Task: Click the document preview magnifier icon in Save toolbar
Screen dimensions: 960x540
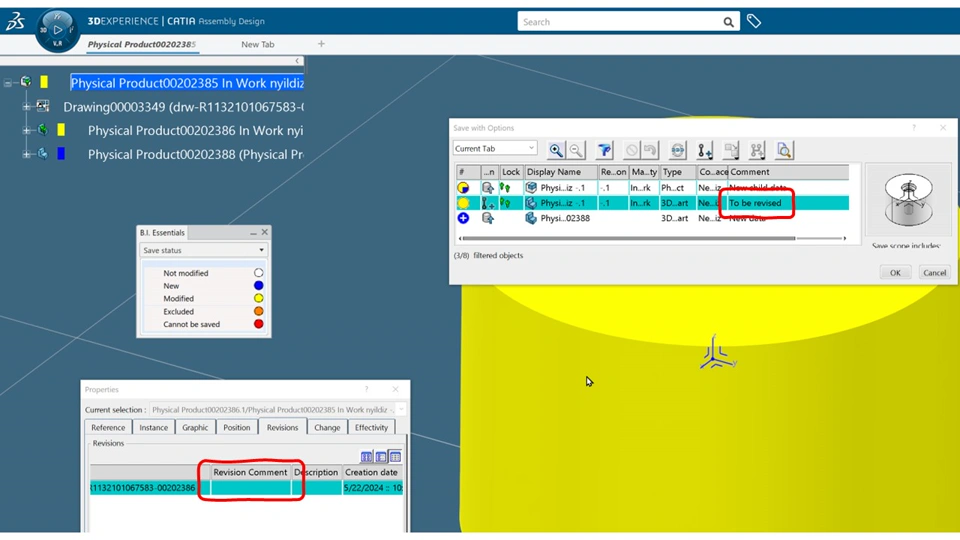Action: click(x=784, y=150)
